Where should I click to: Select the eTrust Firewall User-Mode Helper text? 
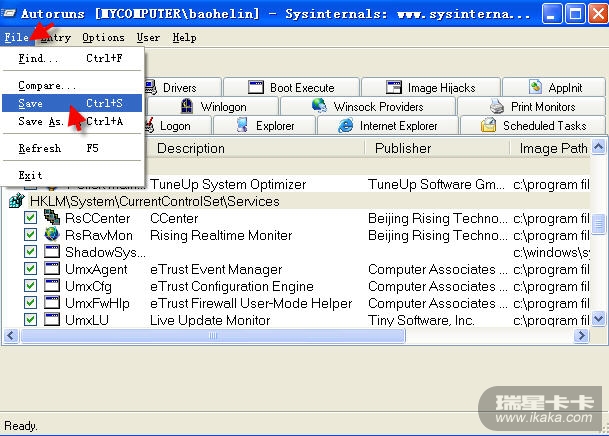251,303
